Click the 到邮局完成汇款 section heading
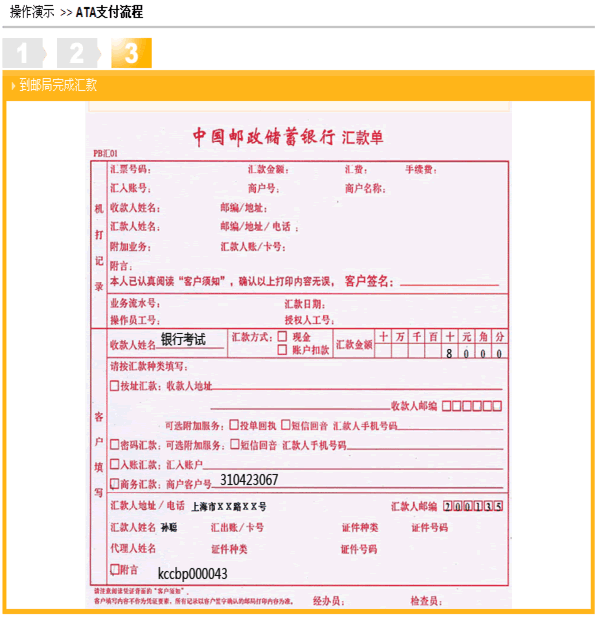598x620 pixels. (x=58, y=85)
